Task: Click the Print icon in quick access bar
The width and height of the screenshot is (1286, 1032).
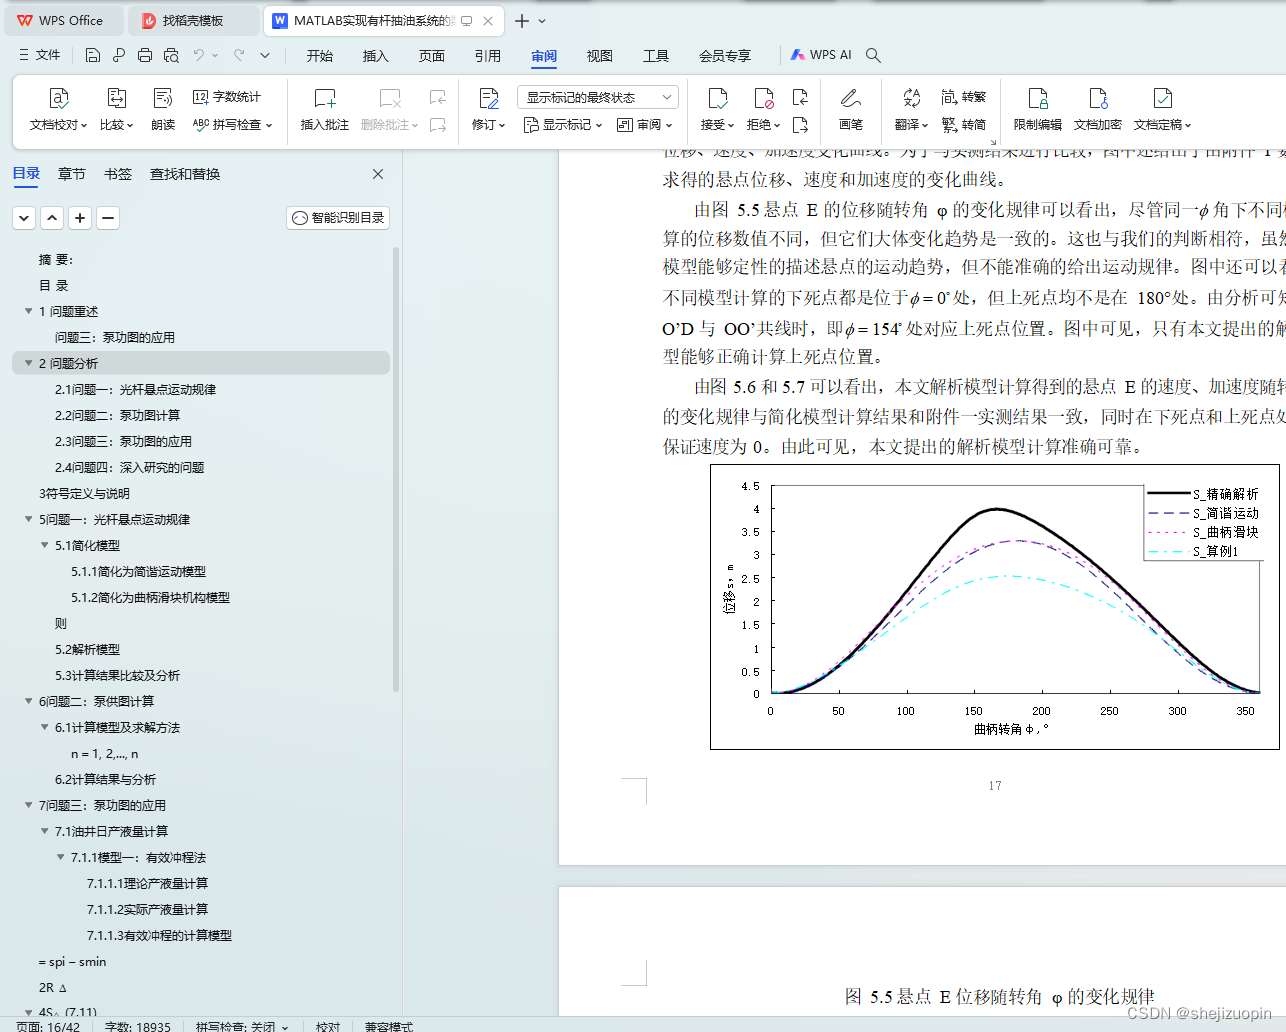Action: (x=145, y=55)
